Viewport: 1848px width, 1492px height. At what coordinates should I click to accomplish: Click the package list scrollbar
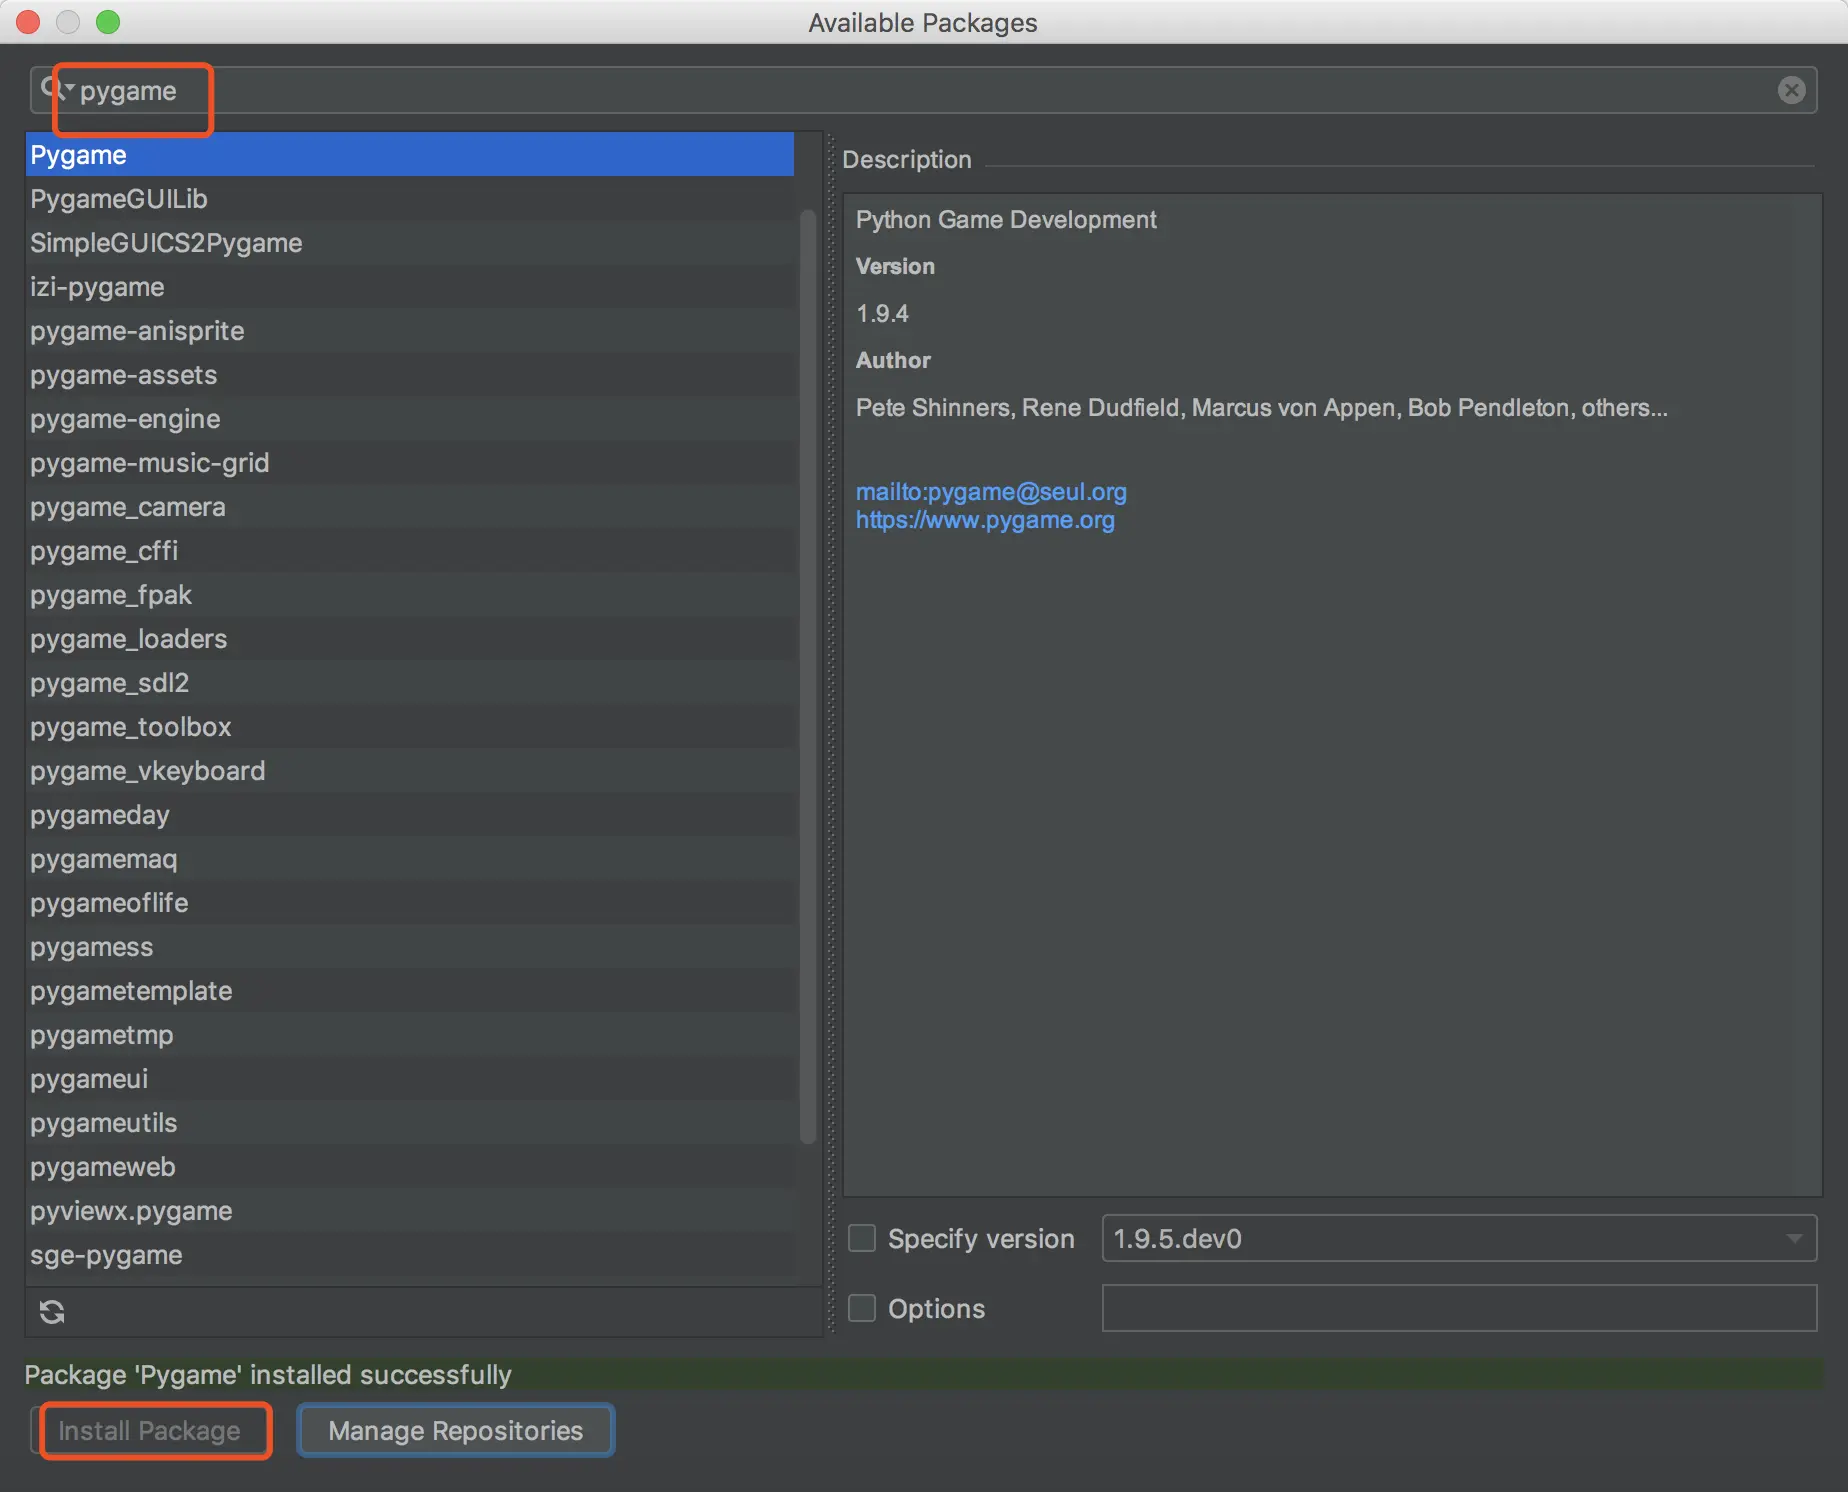808,676
